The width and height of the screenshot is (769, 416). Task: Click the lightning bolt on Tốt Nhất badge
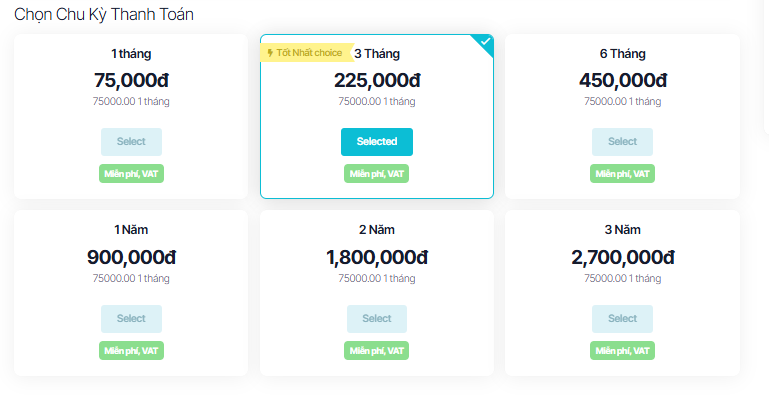pos(270,52)
